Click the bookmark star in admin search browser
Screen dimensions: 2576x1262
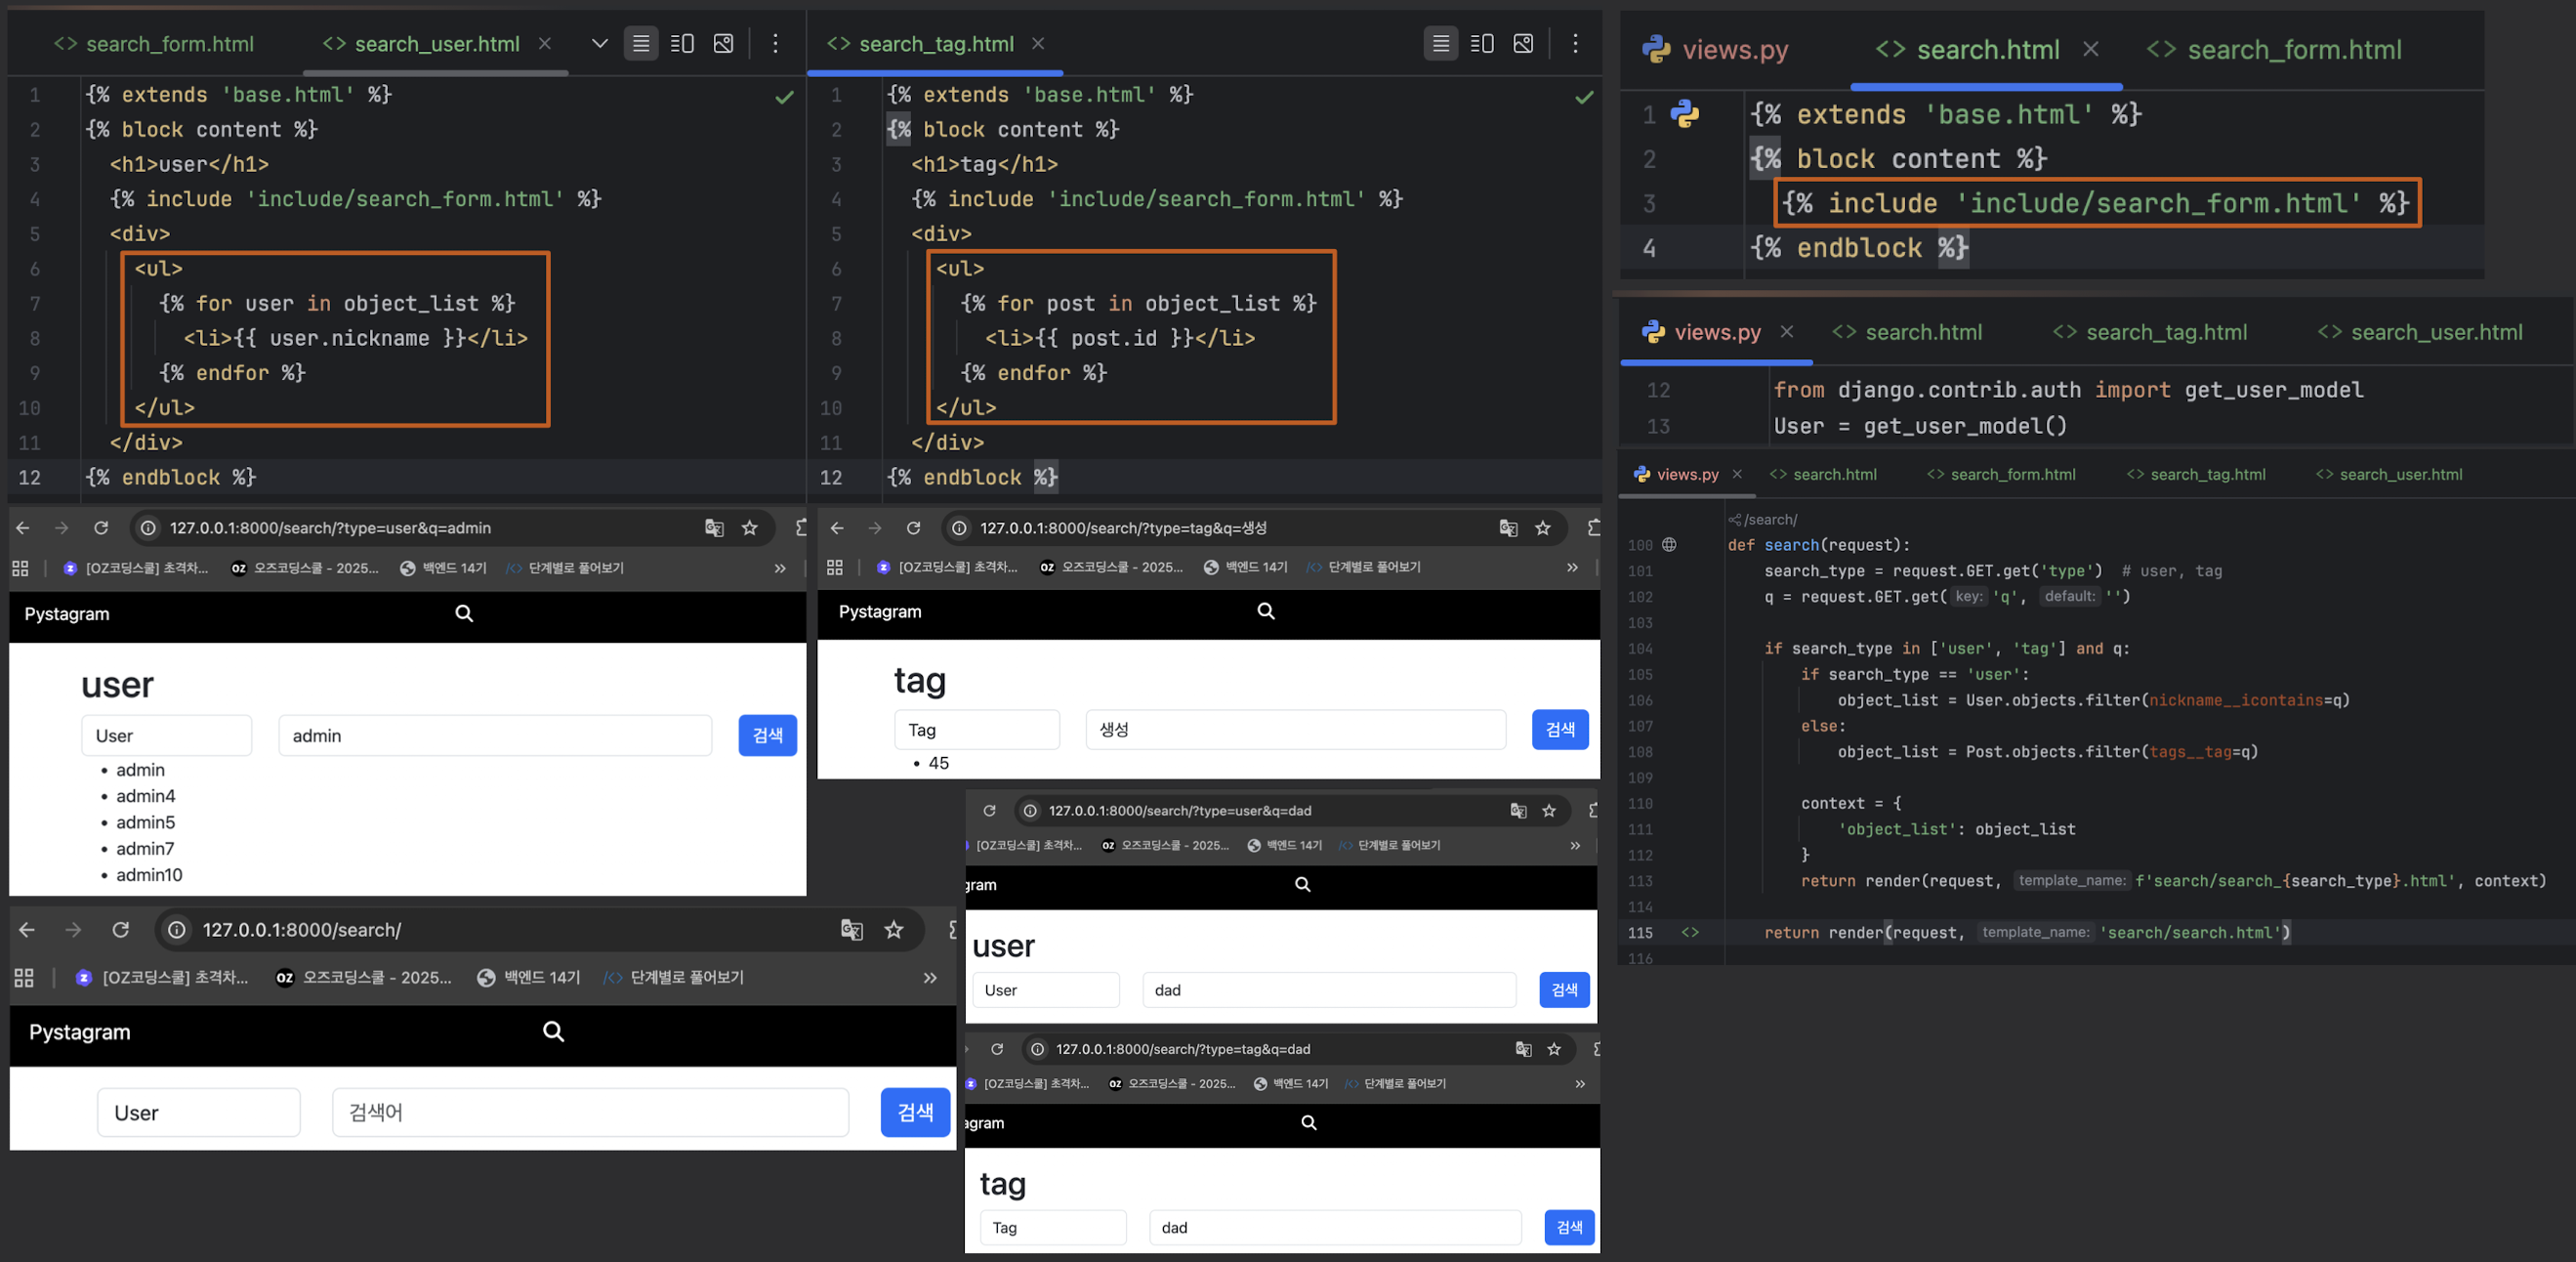[x=749, y=528]
